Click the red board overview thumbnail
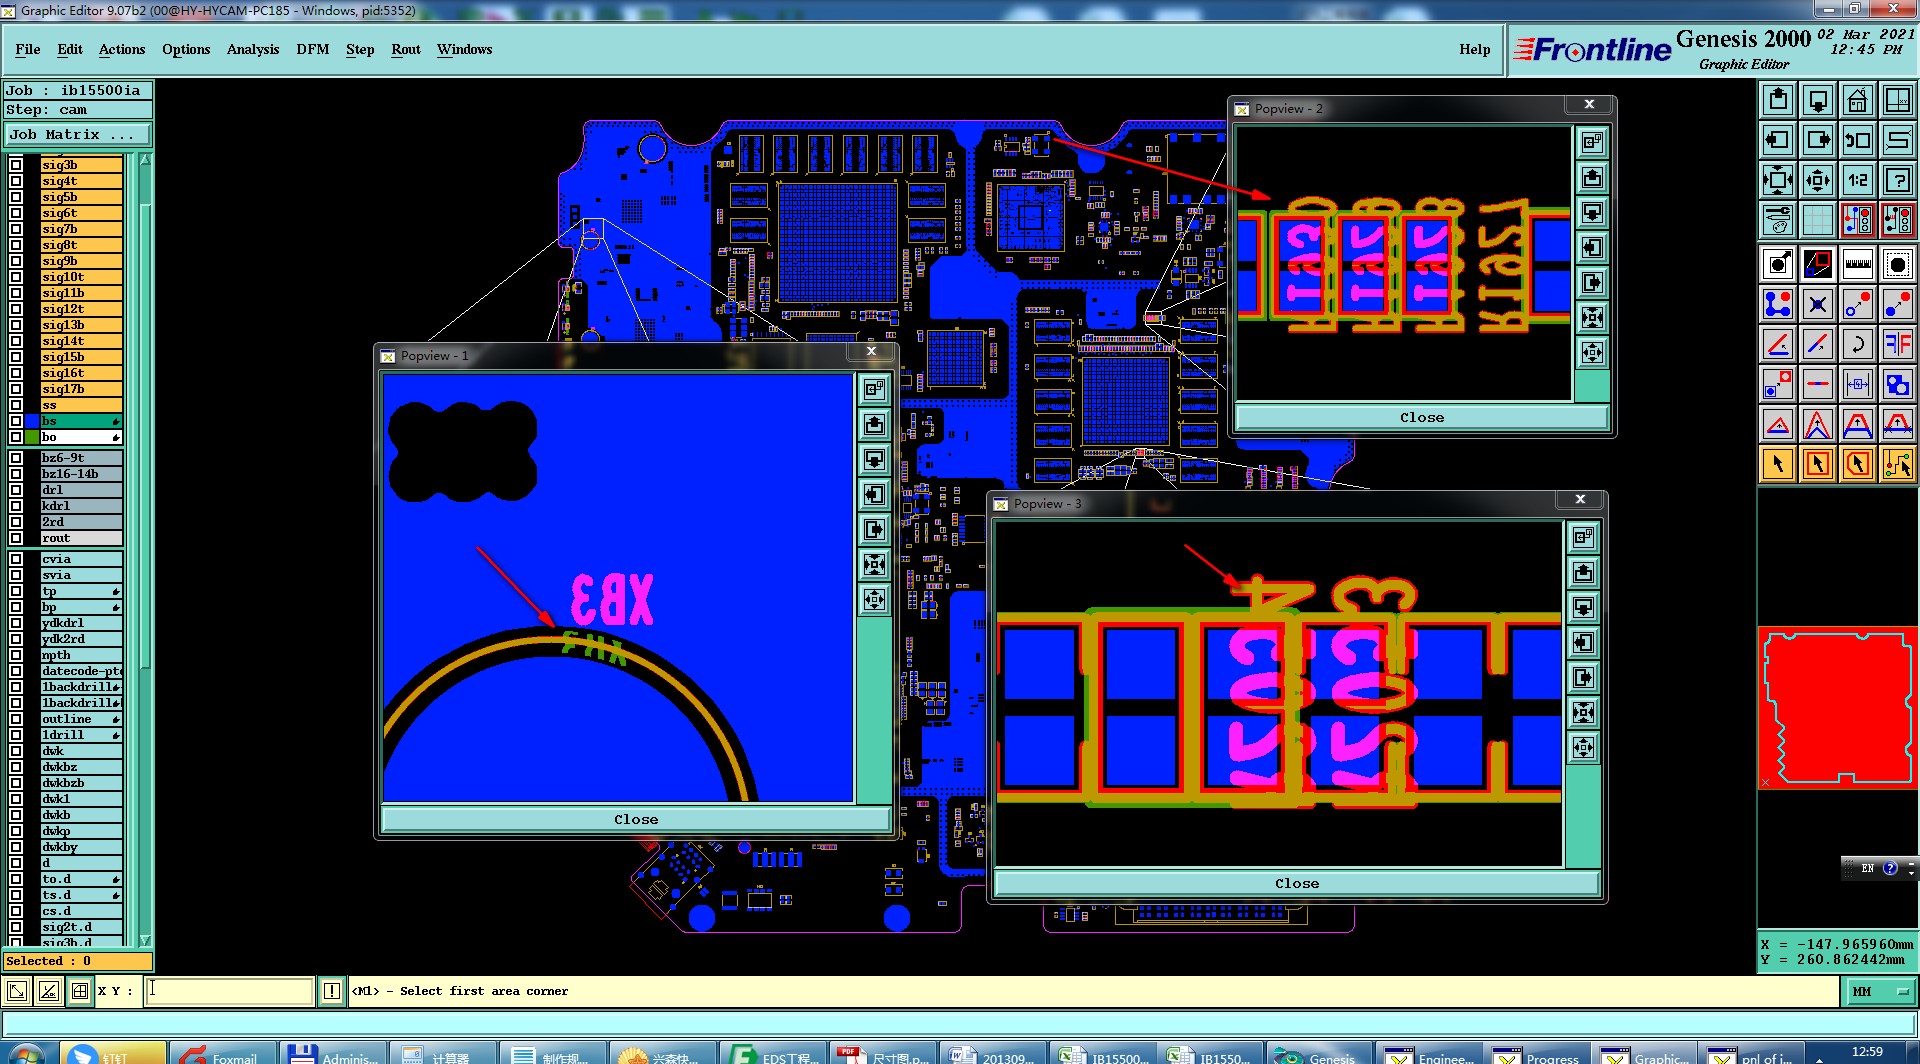 click(1838, 707)
